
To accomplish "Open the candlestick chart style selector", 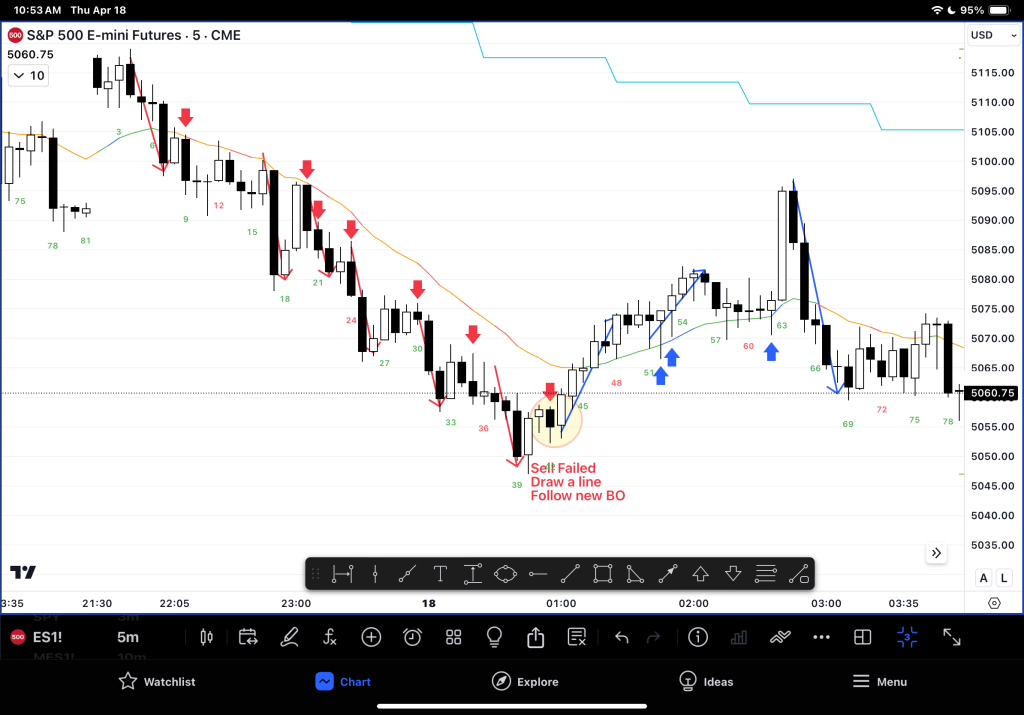I will pos(208,637).
